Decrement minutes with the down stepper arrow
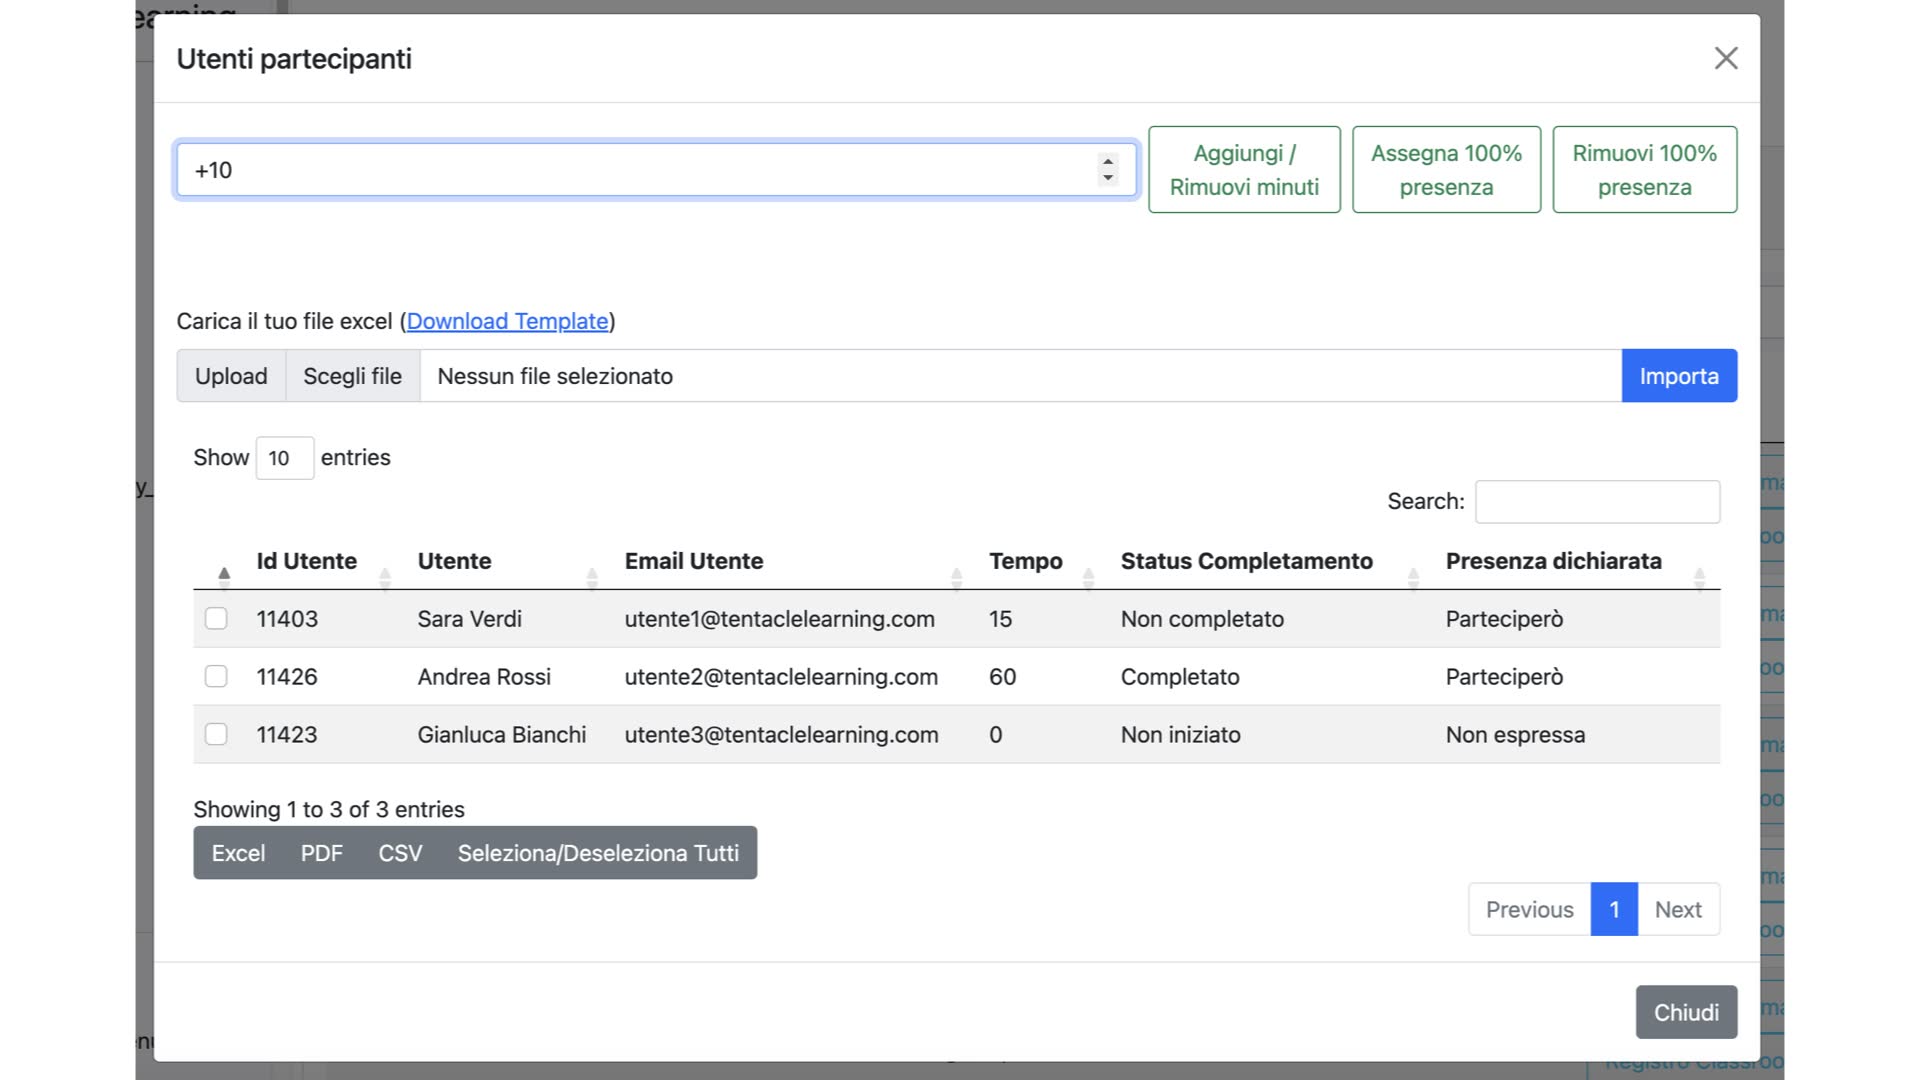The height and width of the screenshot is (1080, 1920). (1107, 178)
